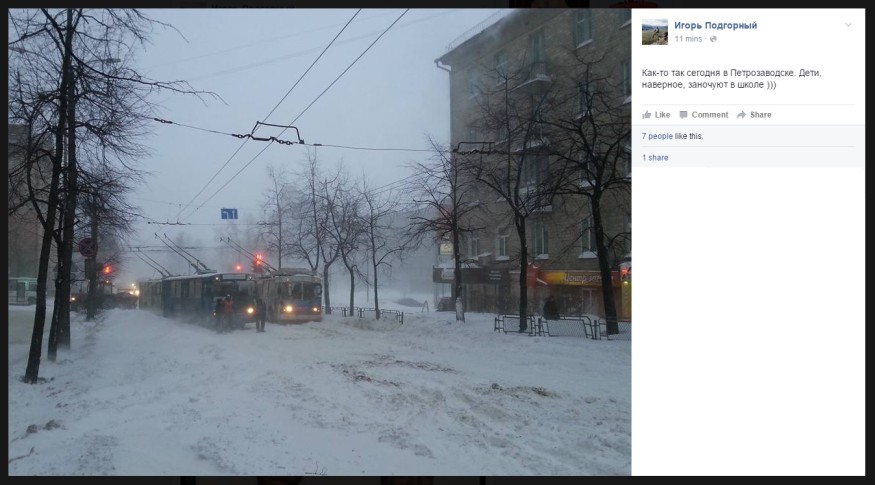Show the 7 people who liked this
The image size is (875, 485).
click(x=657, y=136)
